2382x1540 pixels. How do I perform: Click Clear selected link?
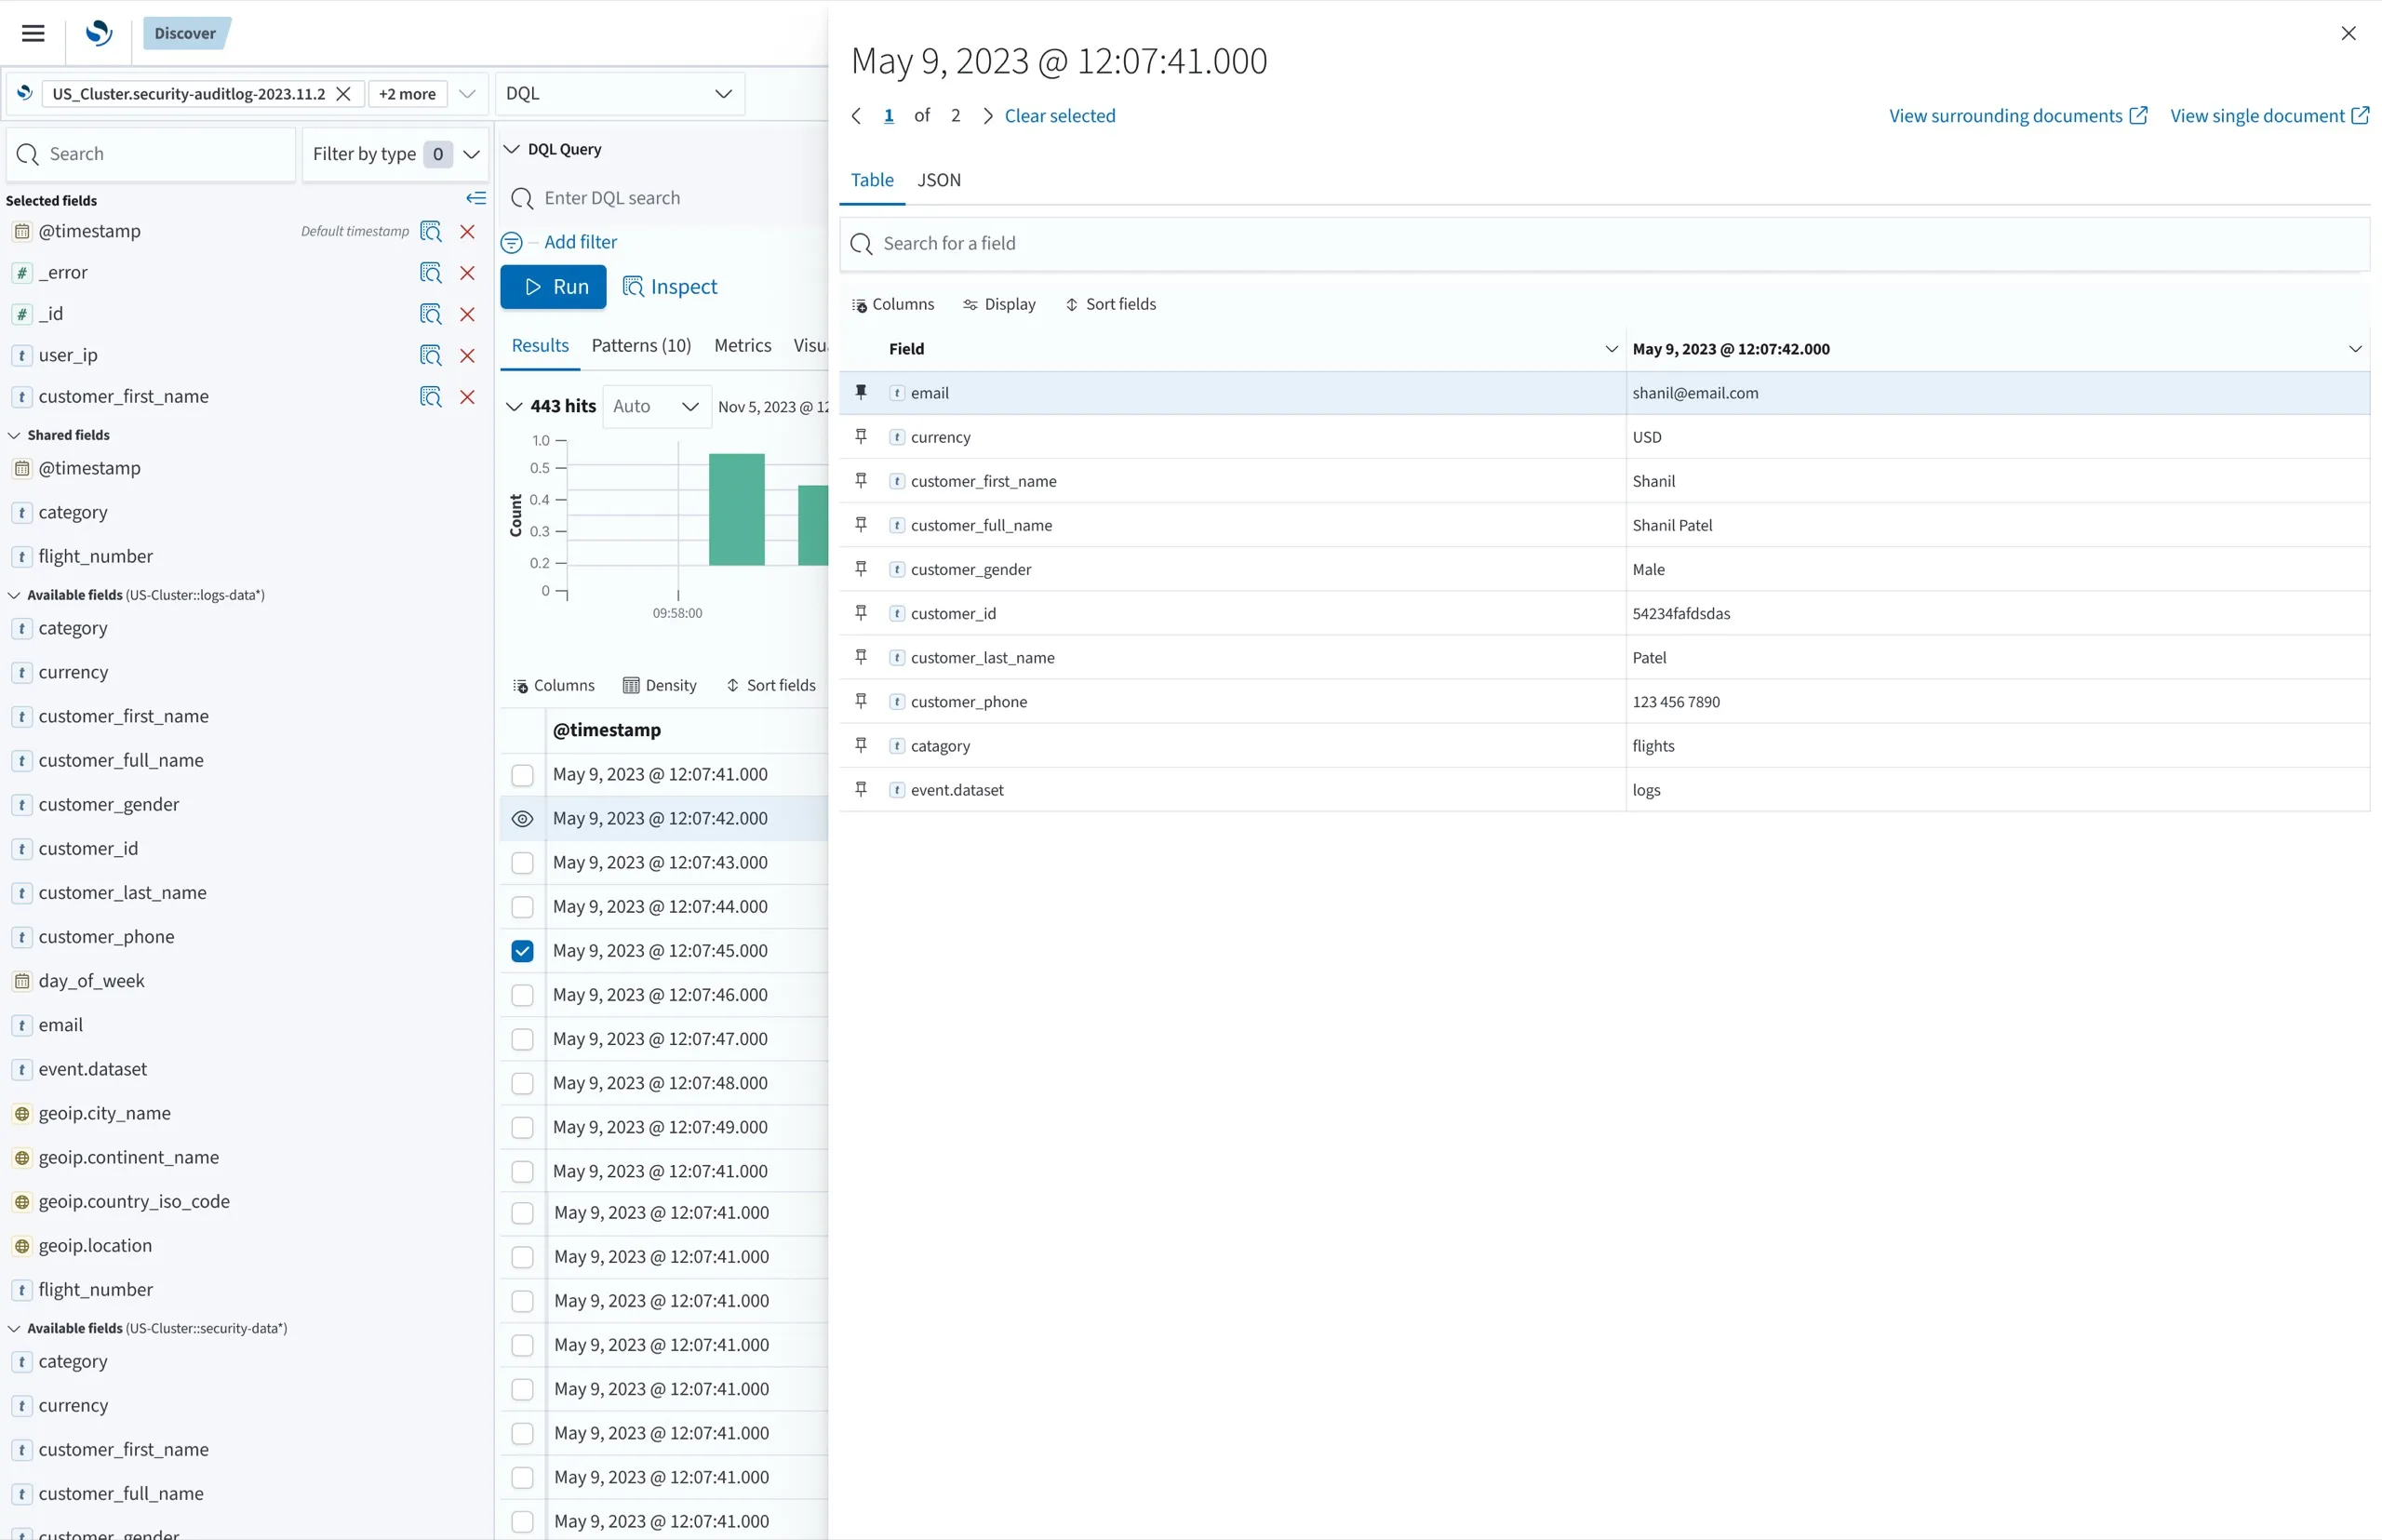coord(1059,116)
